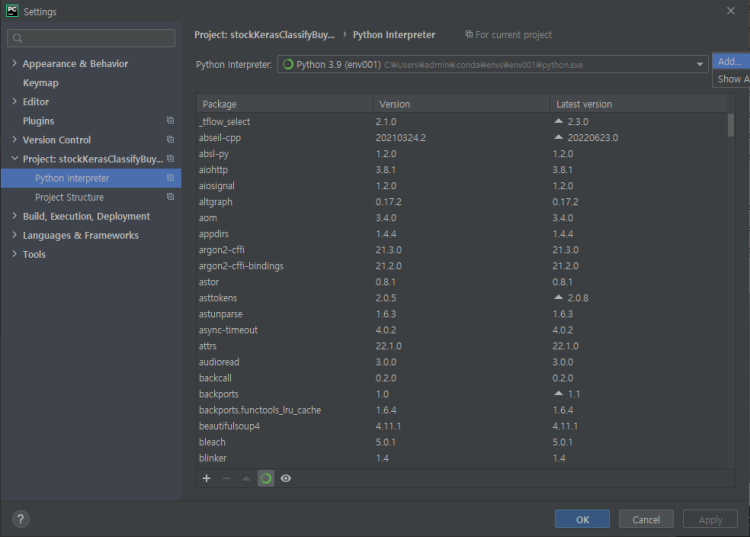
Task: Open the help question mark icon
Action: 21,519
